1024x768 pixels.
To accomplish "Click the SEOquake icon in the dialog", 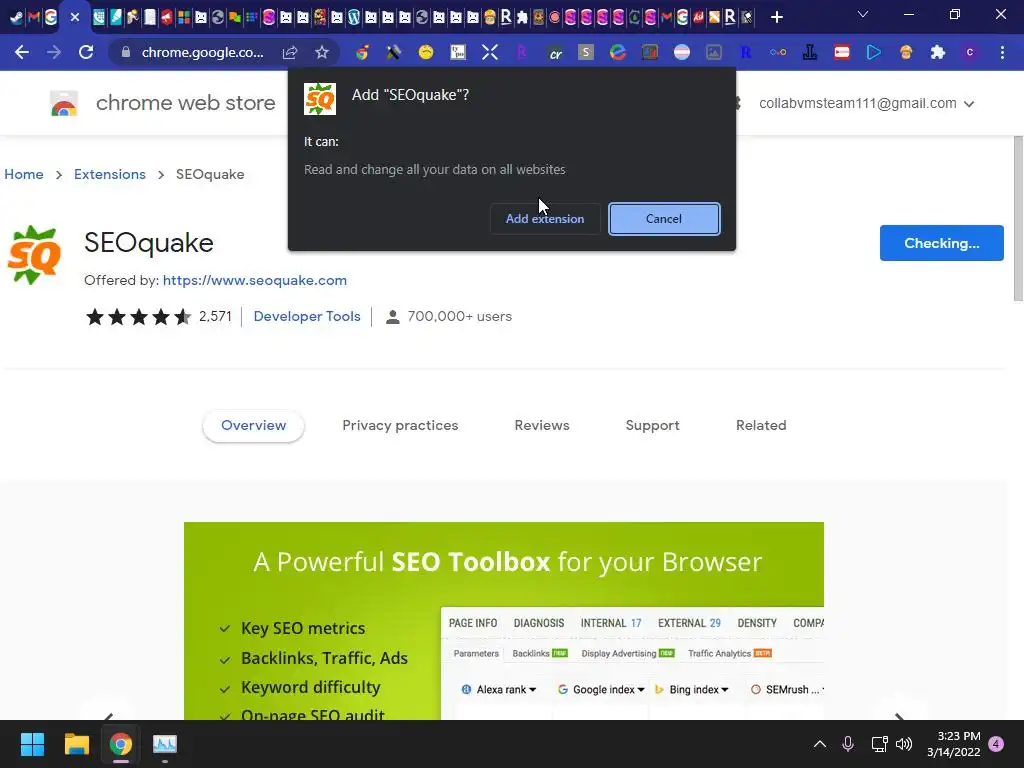I will pyautogui.click(x=320, y=99).
